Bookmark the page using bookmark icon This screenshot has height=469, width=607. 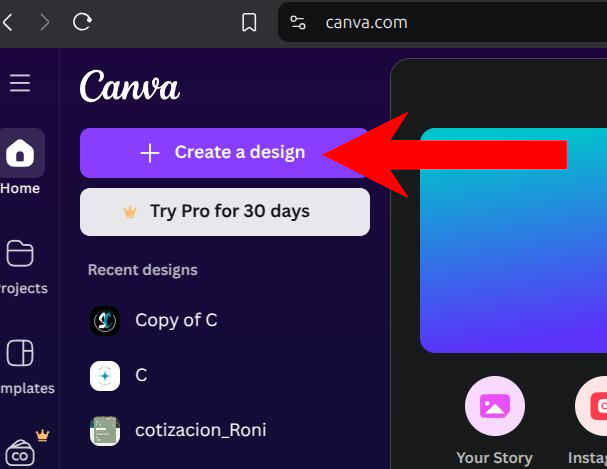pos(249,22)
